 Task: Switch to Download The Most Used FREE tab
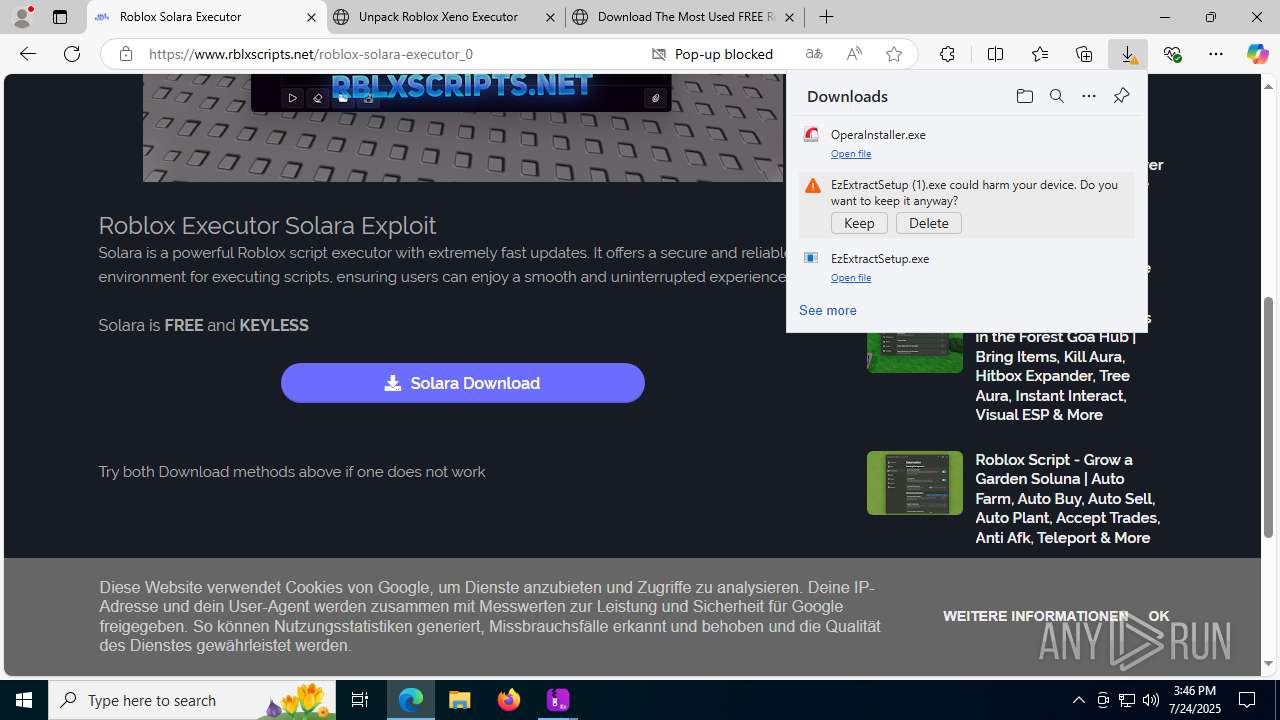click(x=685, y=17)
